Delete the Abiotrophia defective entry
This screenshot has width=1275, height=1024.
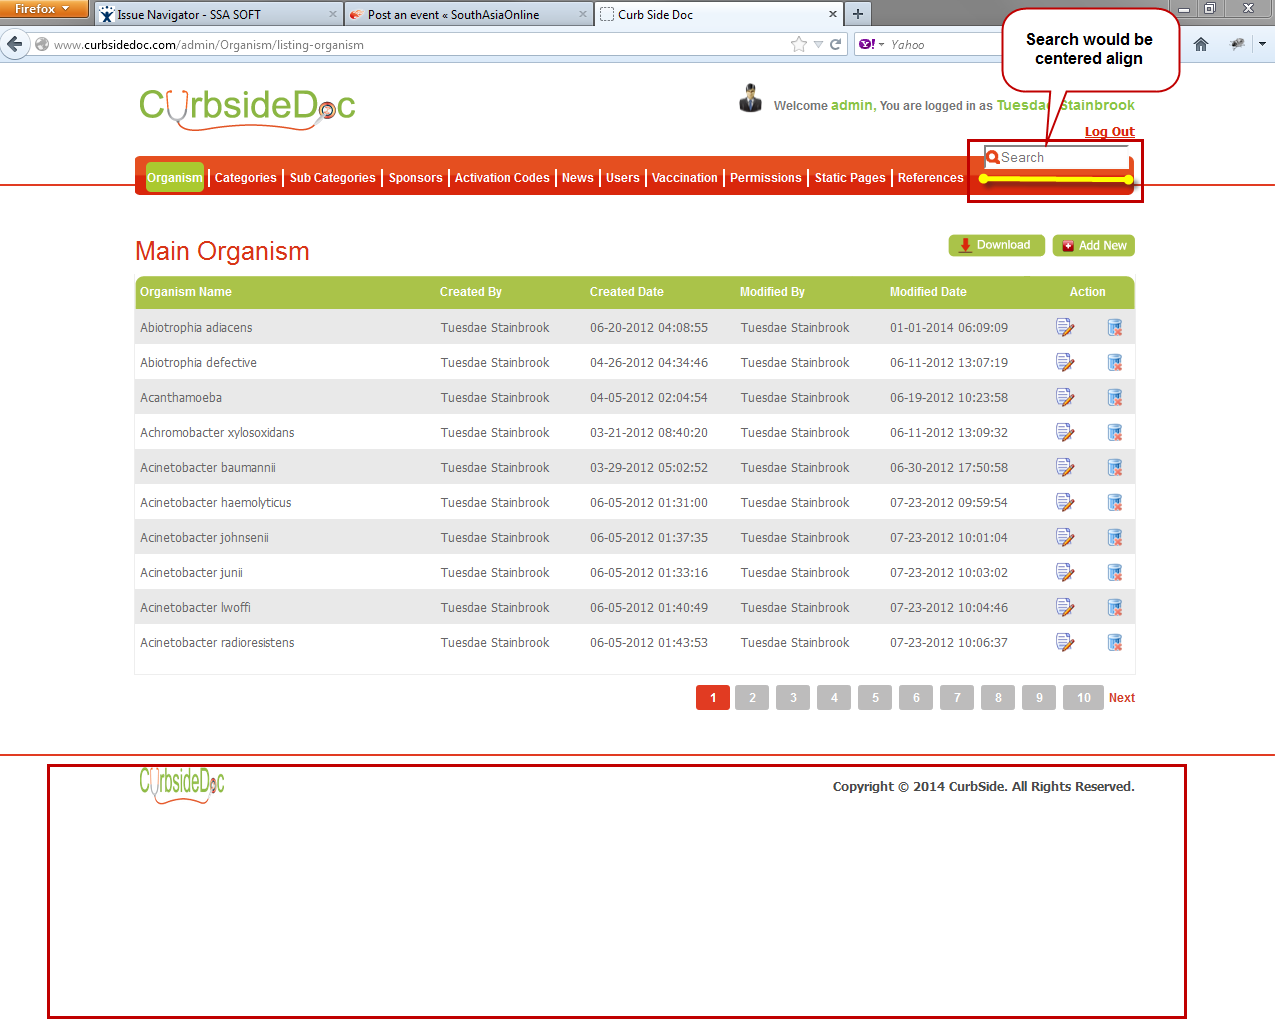1114,363
